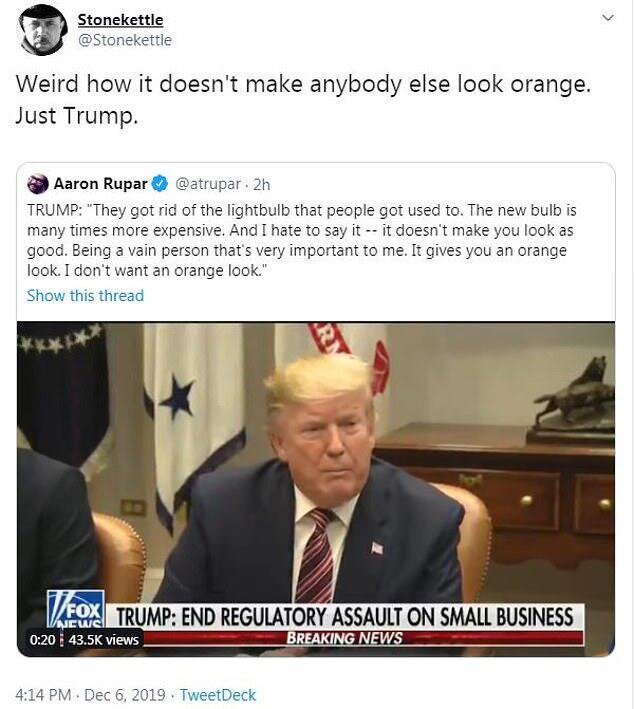This screenshot has width=634, height=709.
Task: Click Stonekettle's profile avatar
Action: point(43,30)
